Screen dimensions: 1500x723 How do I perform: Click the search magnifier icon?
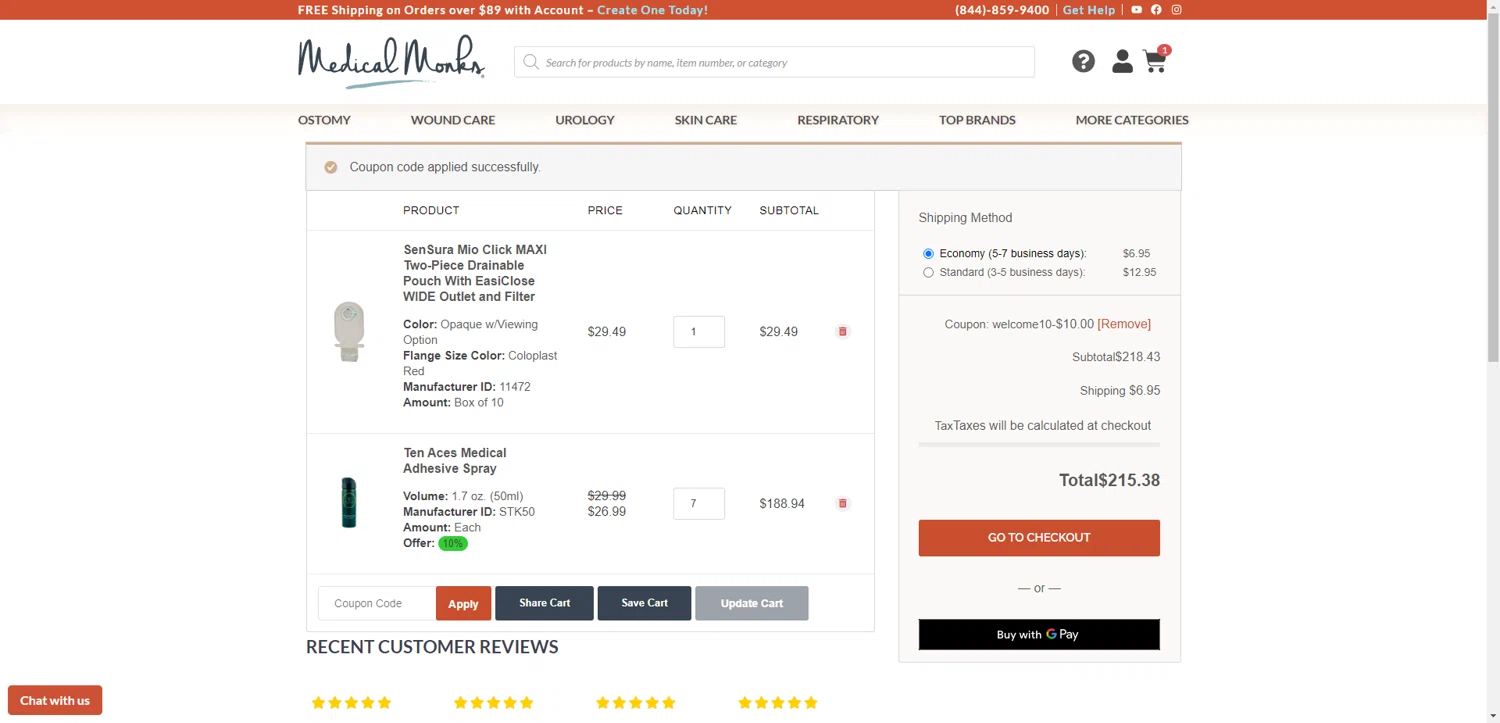coord(531,62)
